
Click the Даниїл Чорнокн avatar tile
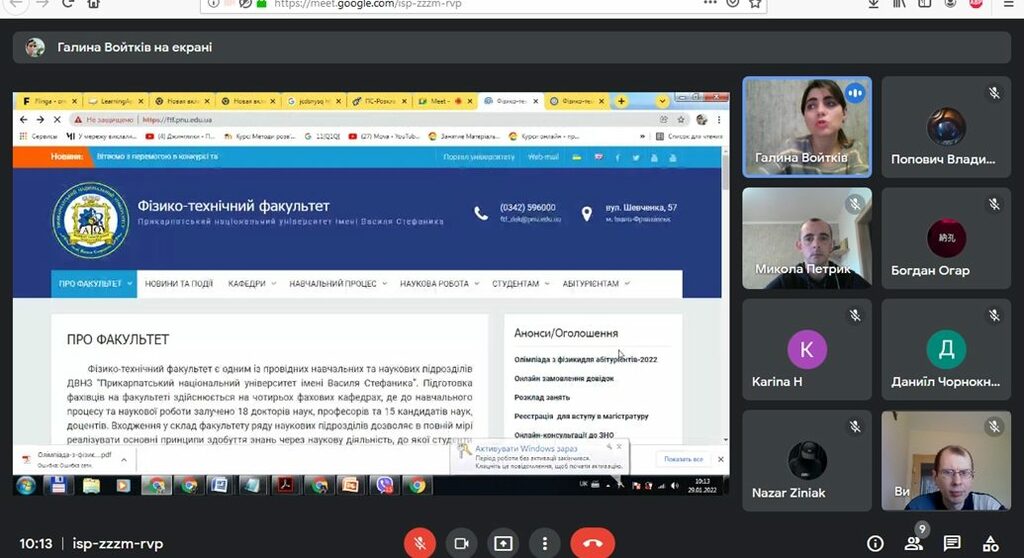[x=945, y=350]
